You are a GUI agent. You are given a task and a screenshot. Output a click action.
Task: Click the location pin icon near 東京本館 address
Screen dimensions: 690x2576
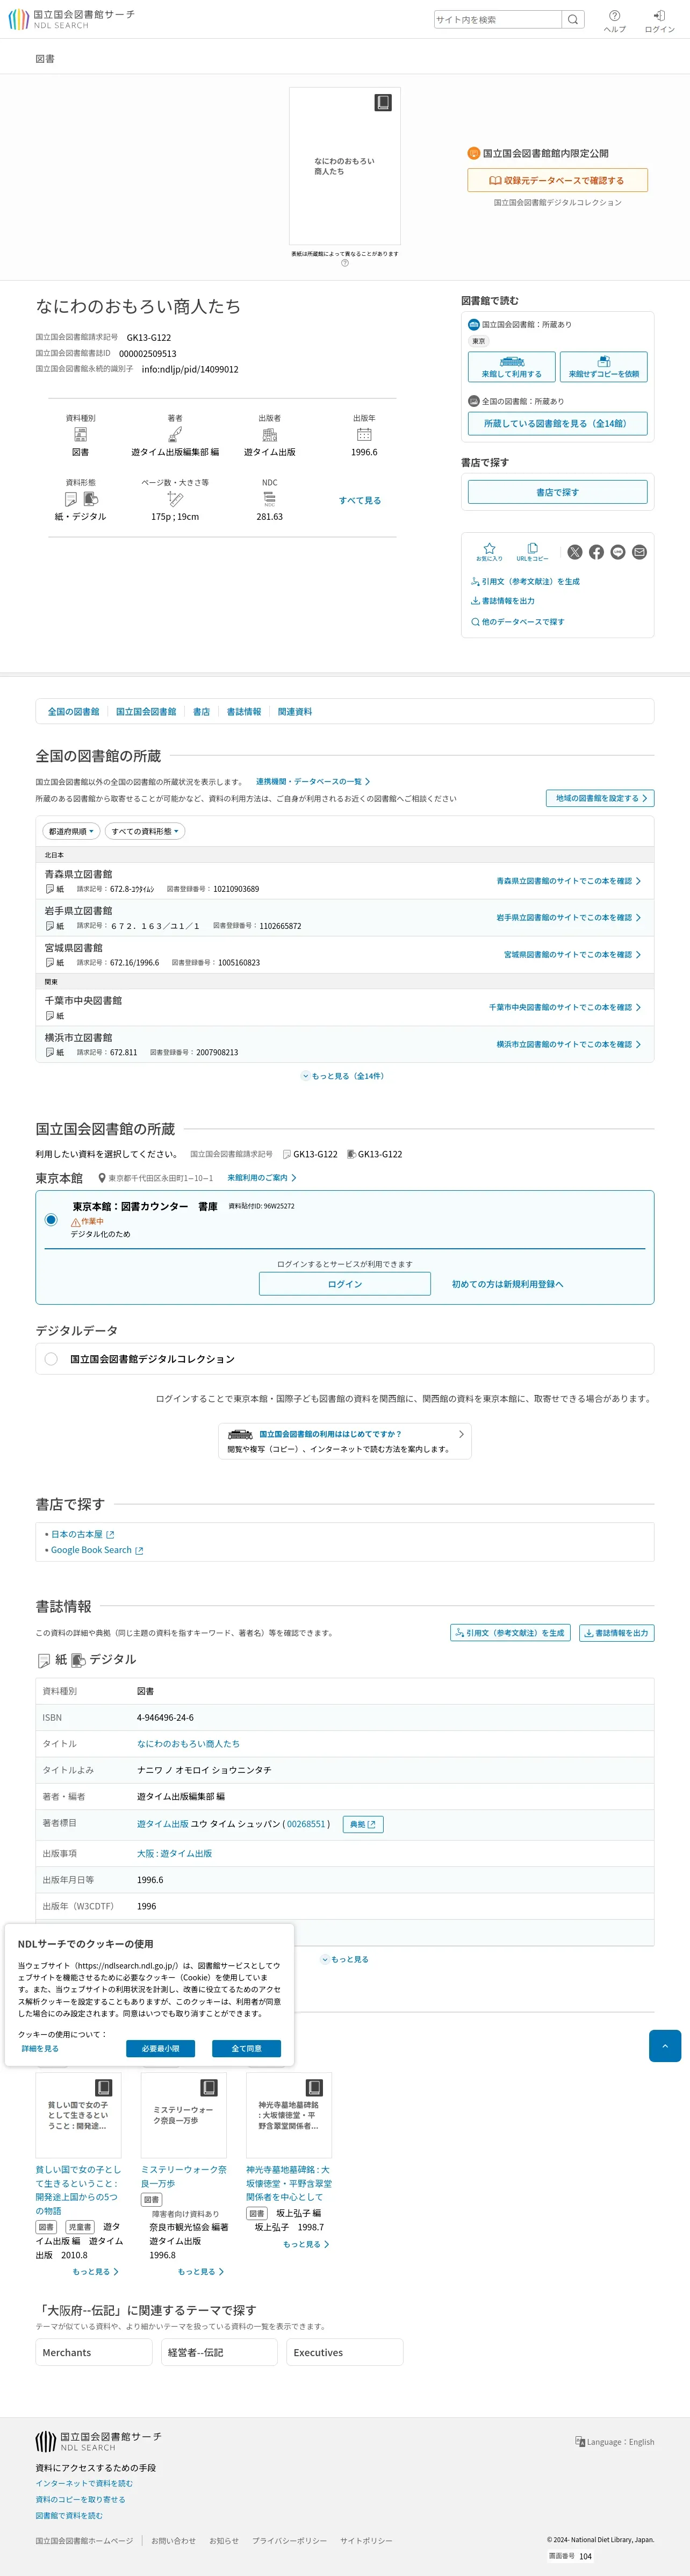coord(102,1178)
